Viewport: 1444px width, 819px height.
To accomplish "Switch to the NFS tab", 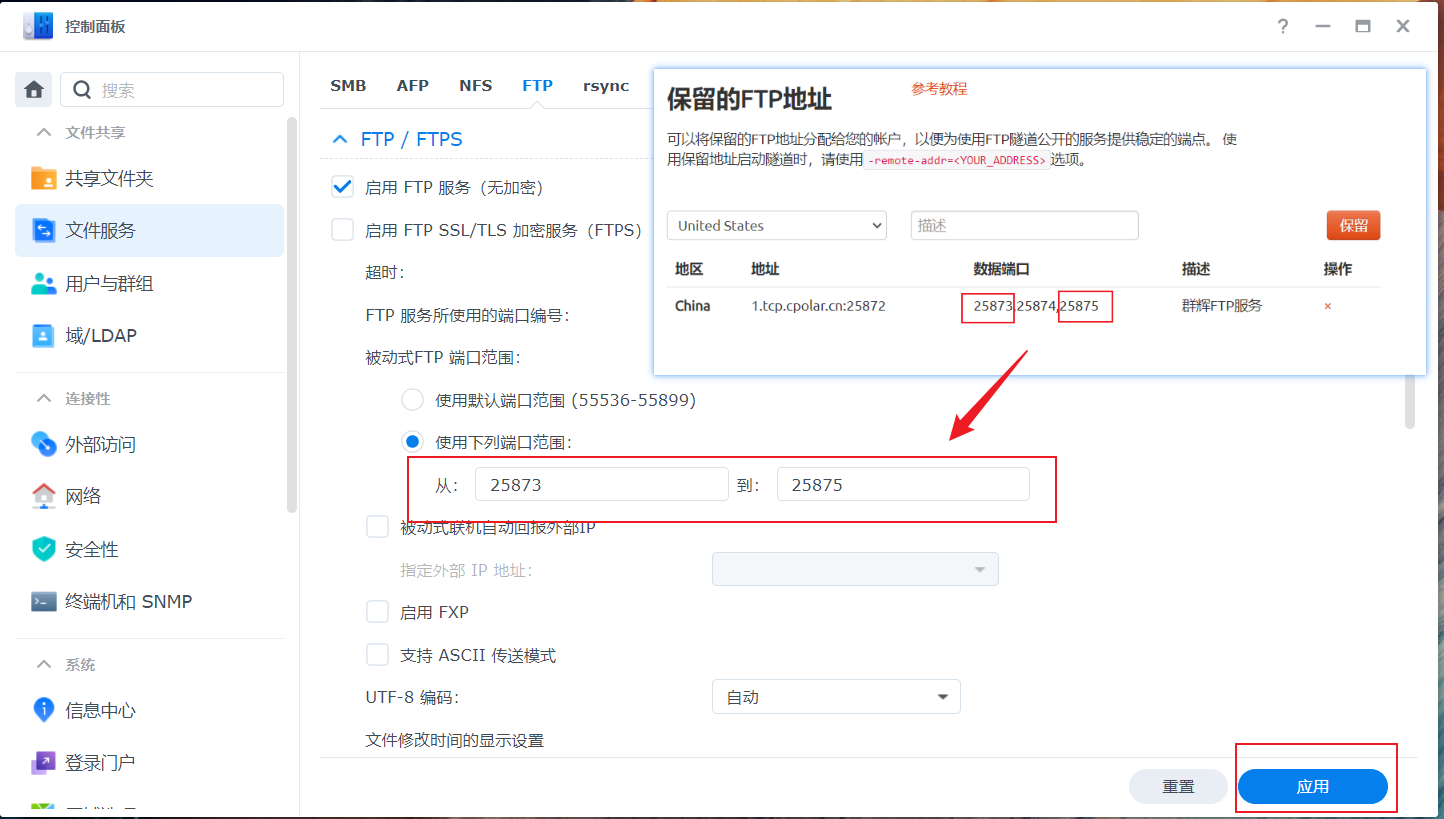I will pos(476,86).
